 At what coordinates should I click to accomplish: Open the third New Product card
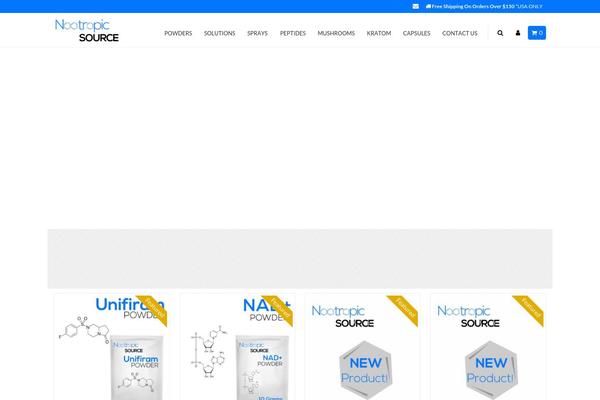click(x=362, y=347)
